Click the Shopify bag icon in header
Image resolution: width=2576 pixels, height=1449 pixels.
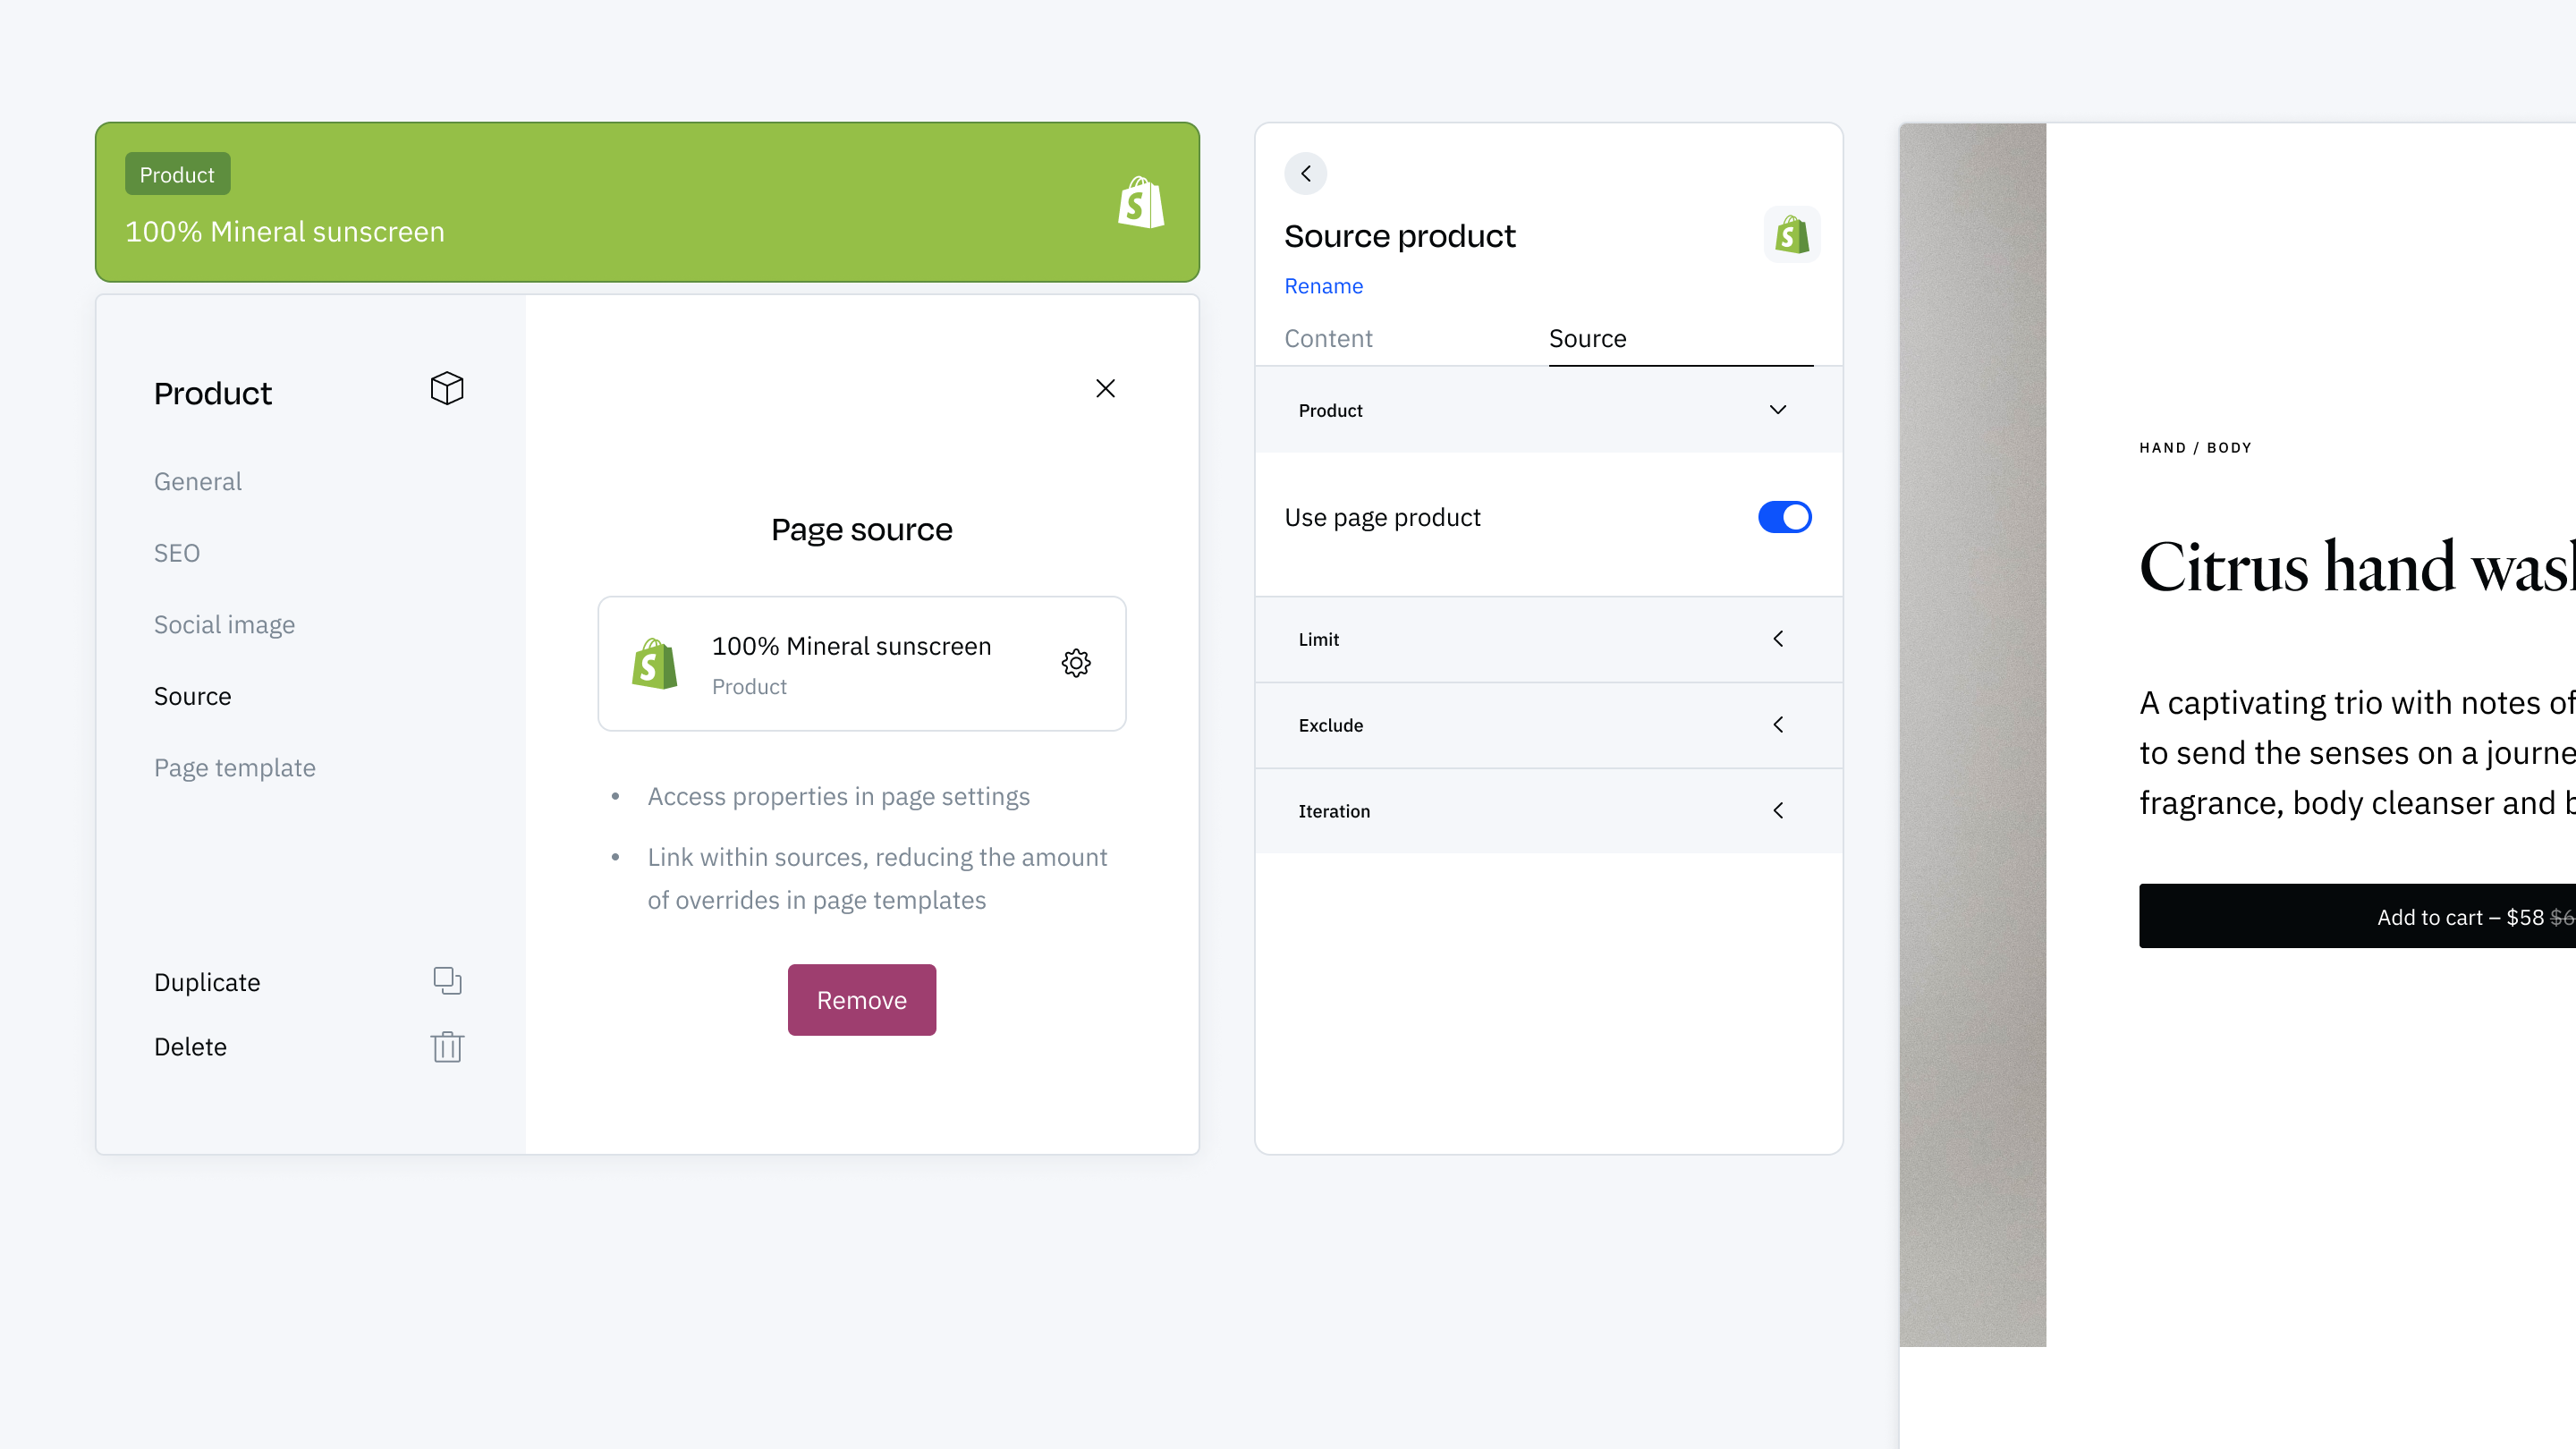click(x=1140, y=201)
